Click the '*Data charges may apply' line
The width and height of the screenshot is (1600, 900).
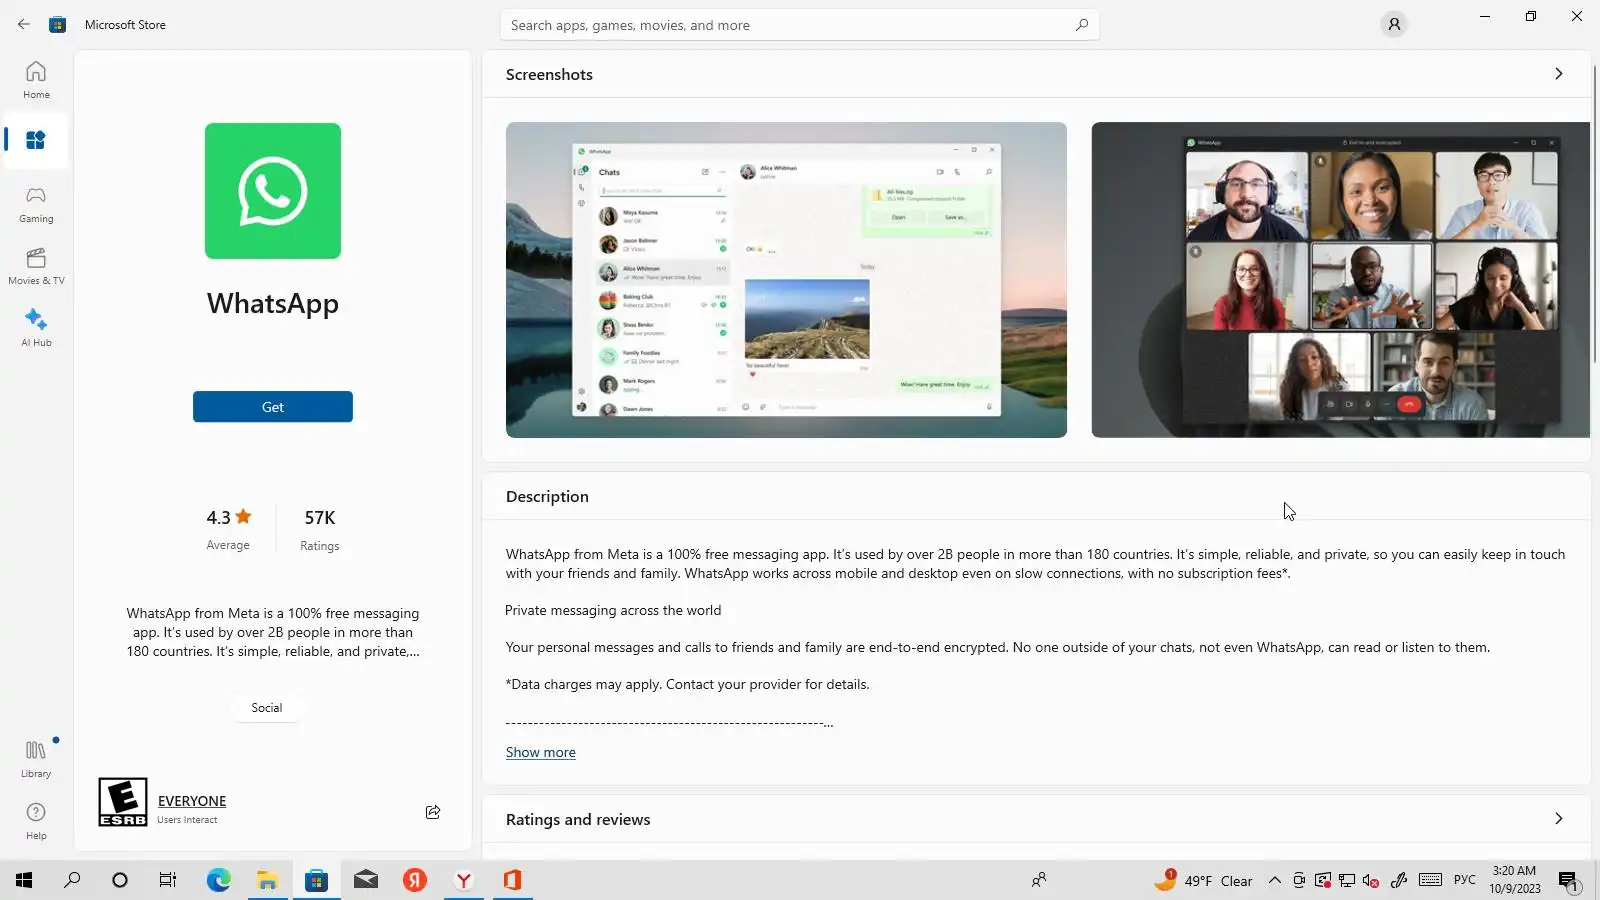tap(688, 684)
